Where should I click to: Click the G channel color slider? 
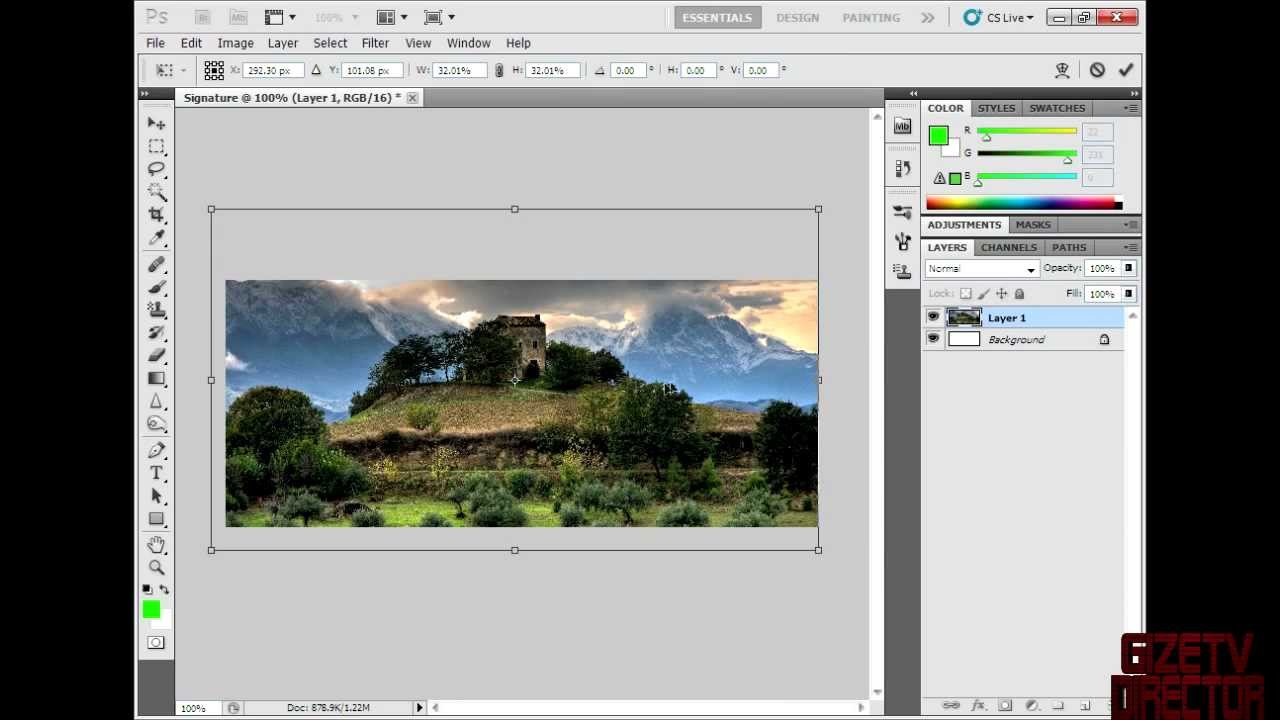coord(1027,154)
